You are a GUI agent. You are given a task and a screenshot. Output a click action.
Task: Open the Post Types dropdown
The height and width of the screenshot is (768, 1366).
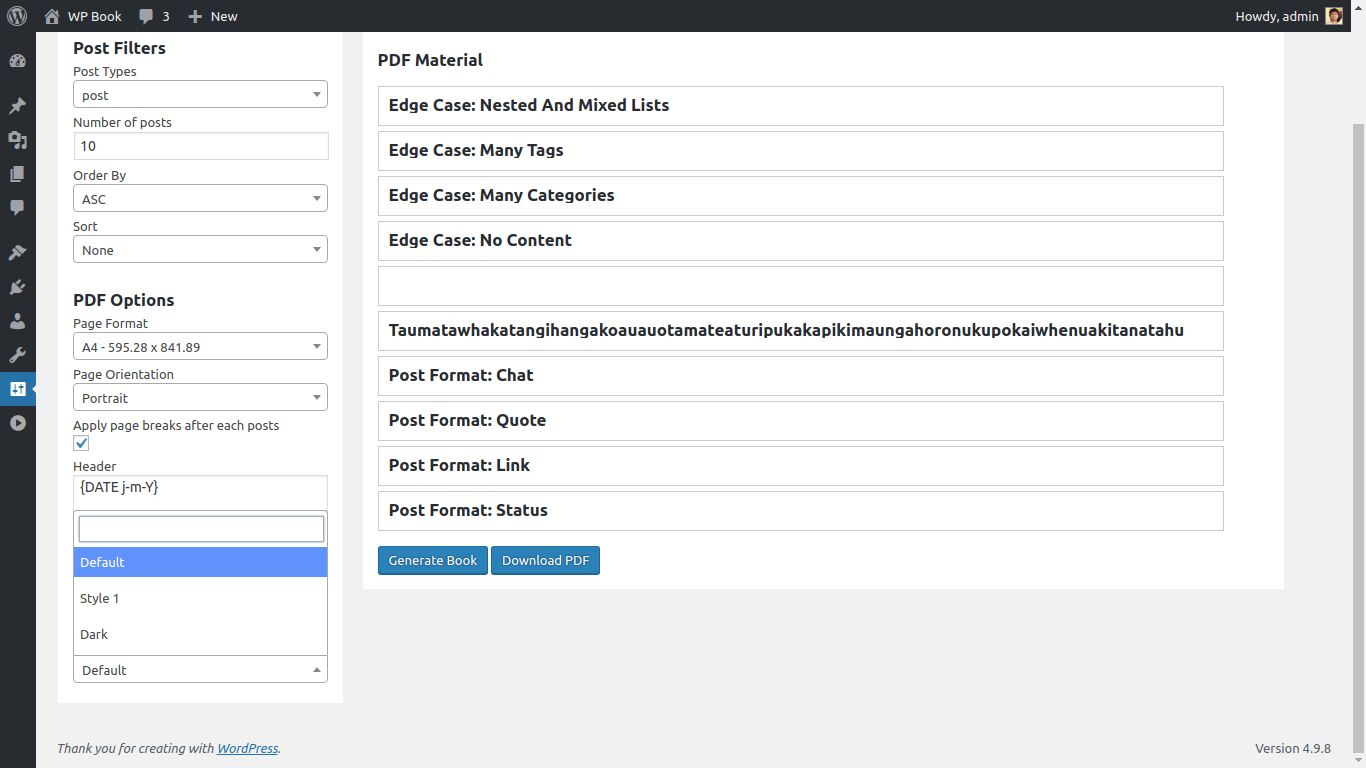pyautogui.click(x=200, y=95)
